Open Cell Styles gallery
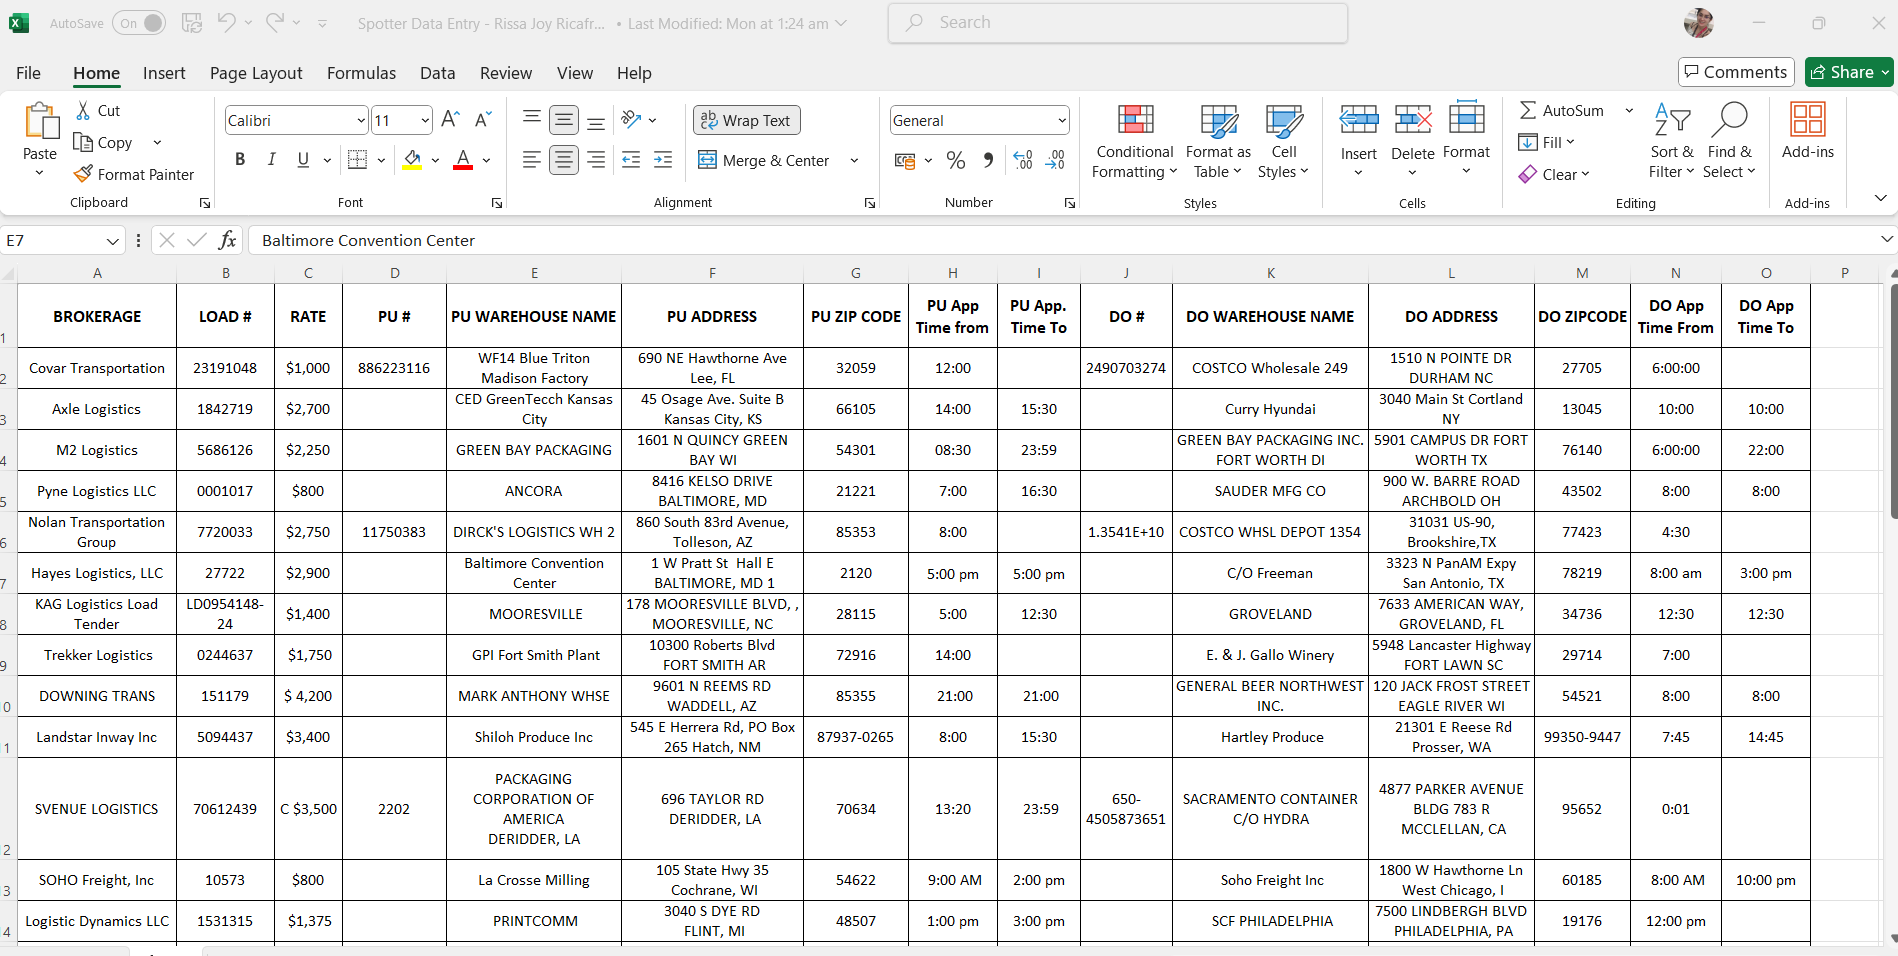Screen dimensions: 1898x956 pyautogui.click(x=1284, y=142)
